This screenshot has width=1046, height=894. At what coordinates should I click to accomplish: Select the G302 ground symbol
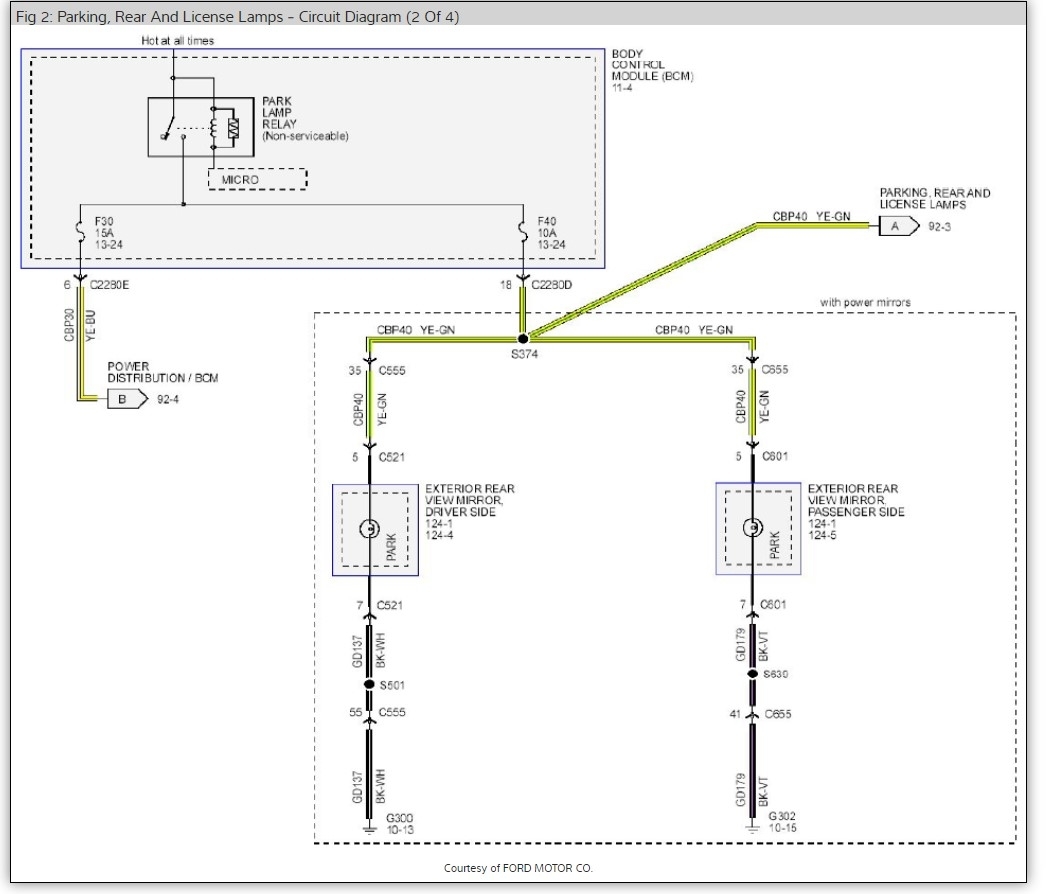click(752, 827)
